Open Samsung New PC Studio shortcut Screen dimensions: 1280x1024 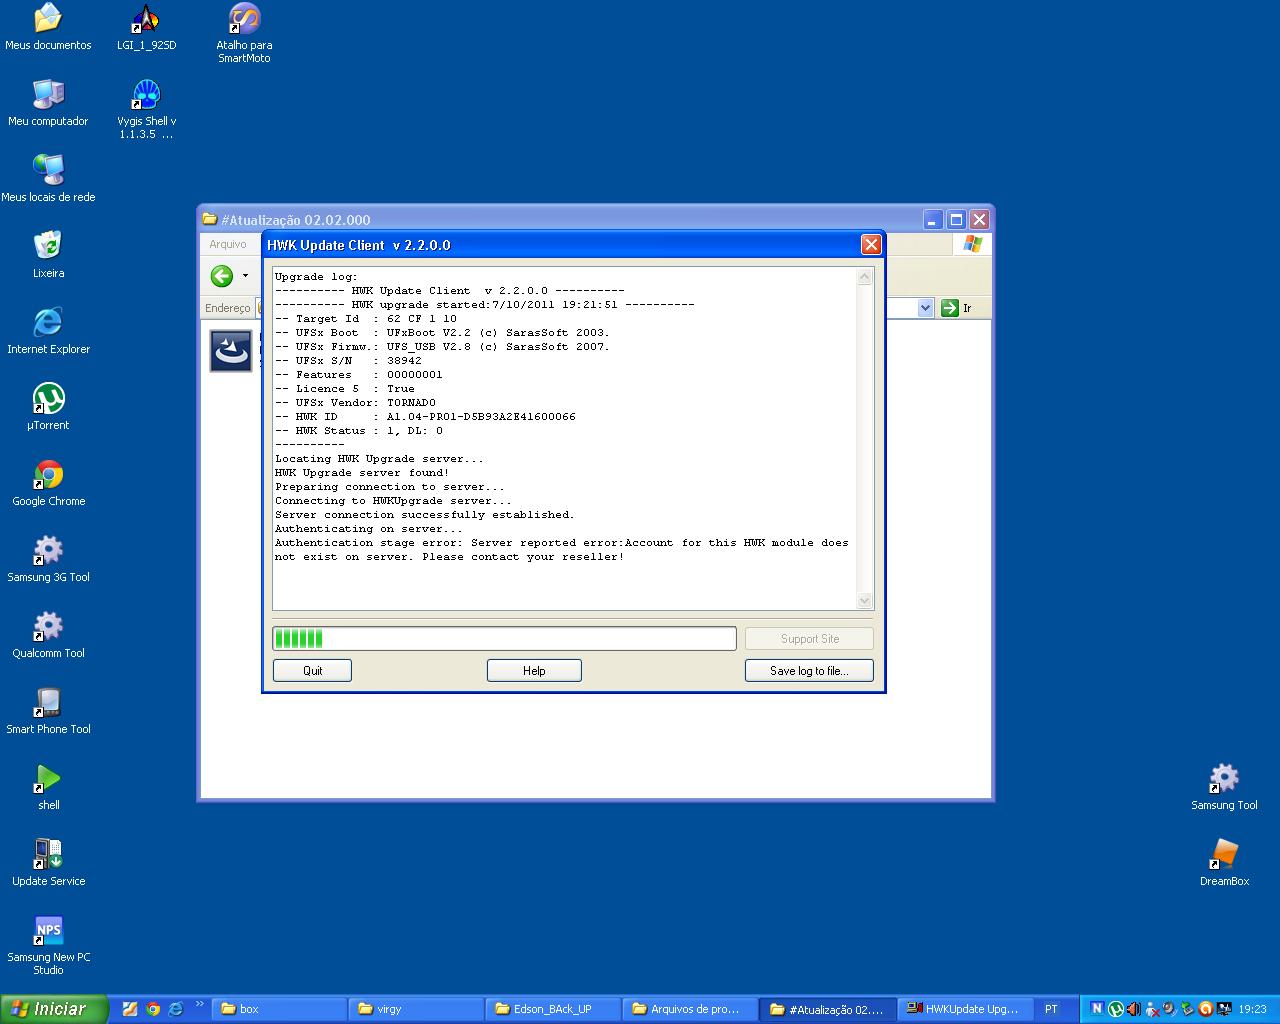point(47,945)
